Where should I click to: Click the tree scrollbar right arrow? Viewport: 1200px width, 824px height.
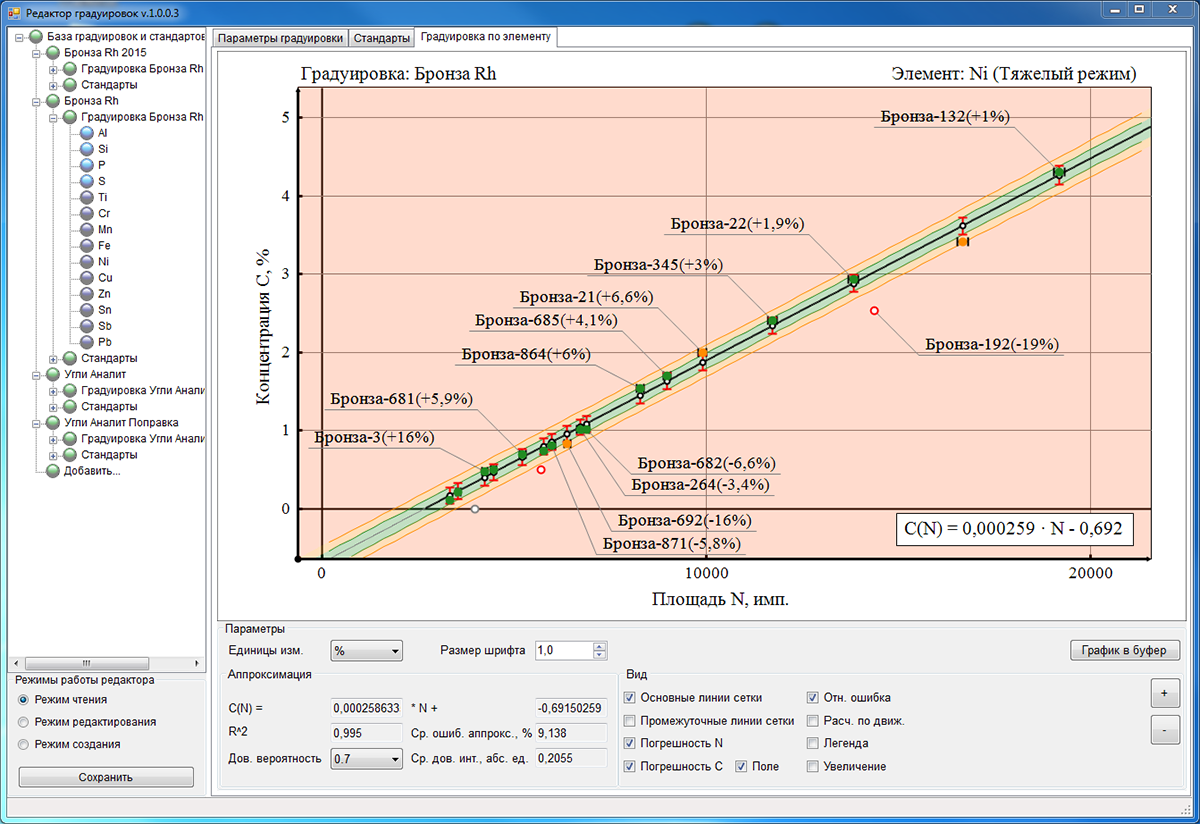[x=198, y=663]
